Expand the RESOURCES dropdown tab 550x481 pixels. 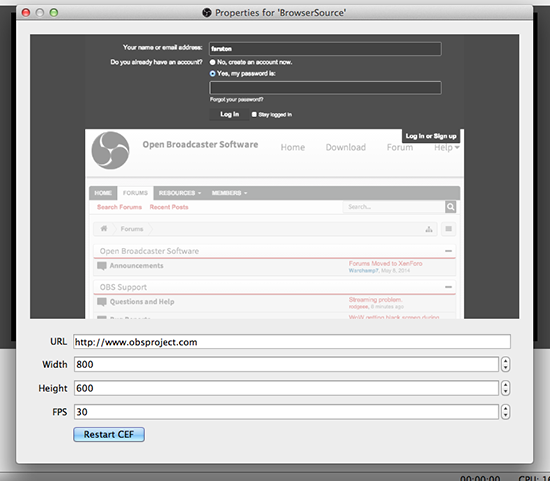pos(180,193)
